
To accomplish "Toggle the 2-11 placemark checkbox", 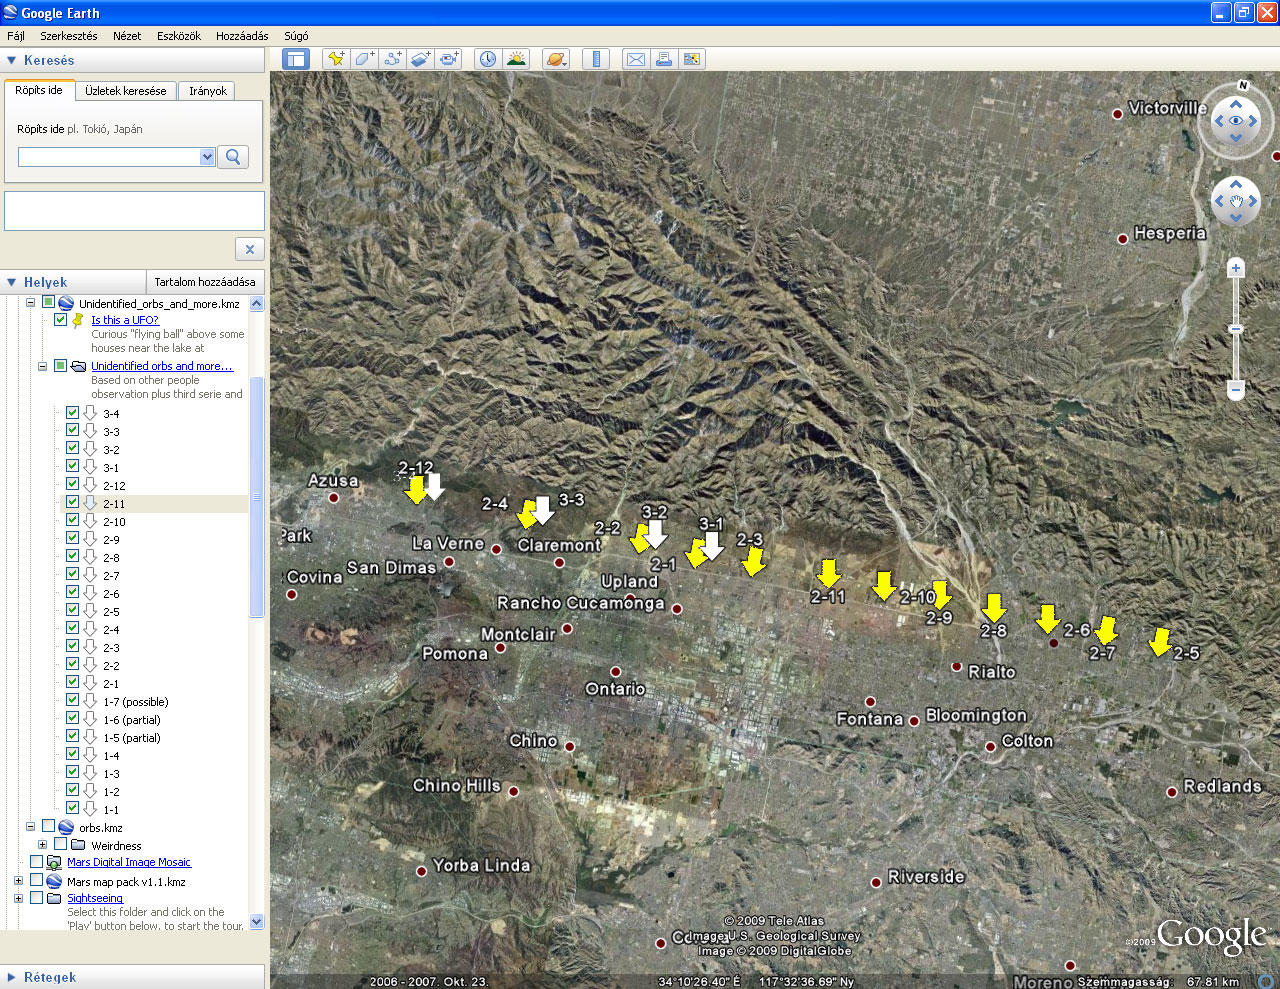I will [x=72, y=502].
